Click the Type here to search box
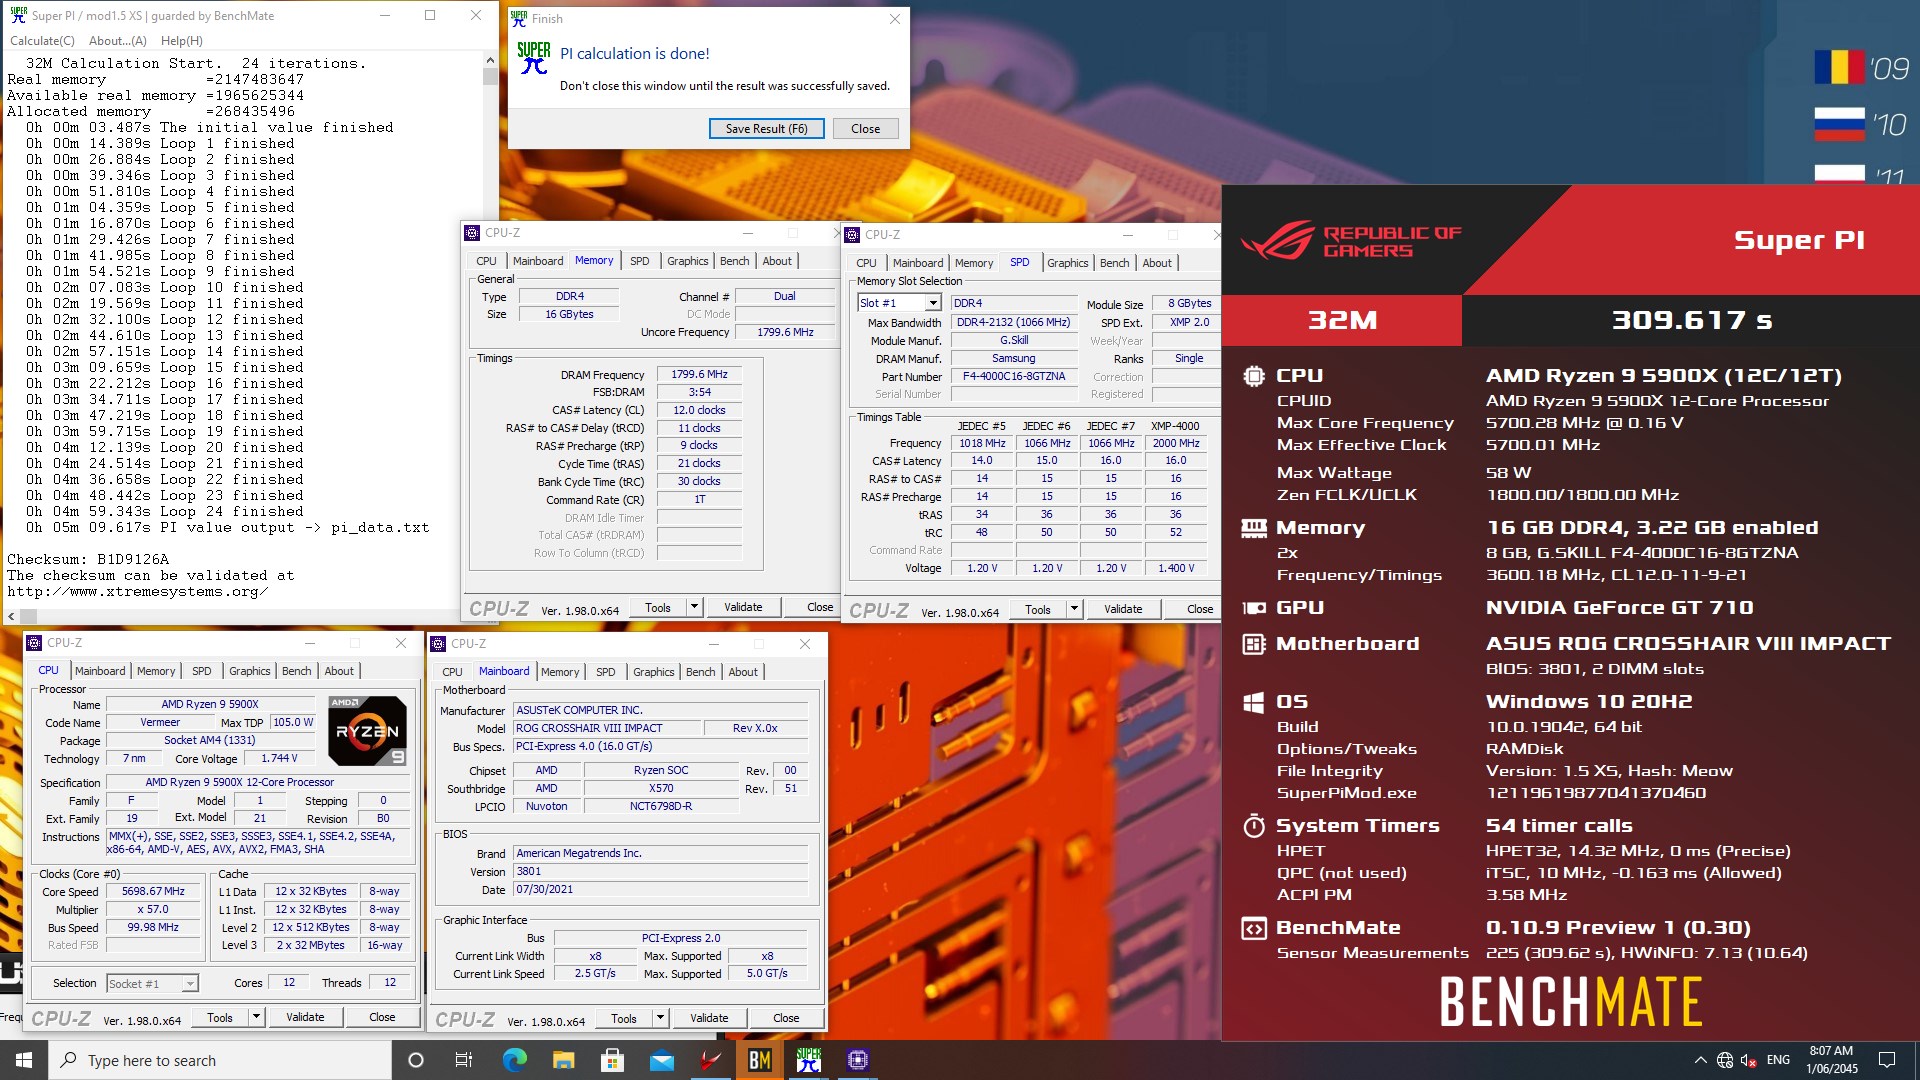The height and width of the screenshot is (1080, 1920). click(x=220, y=1060)
